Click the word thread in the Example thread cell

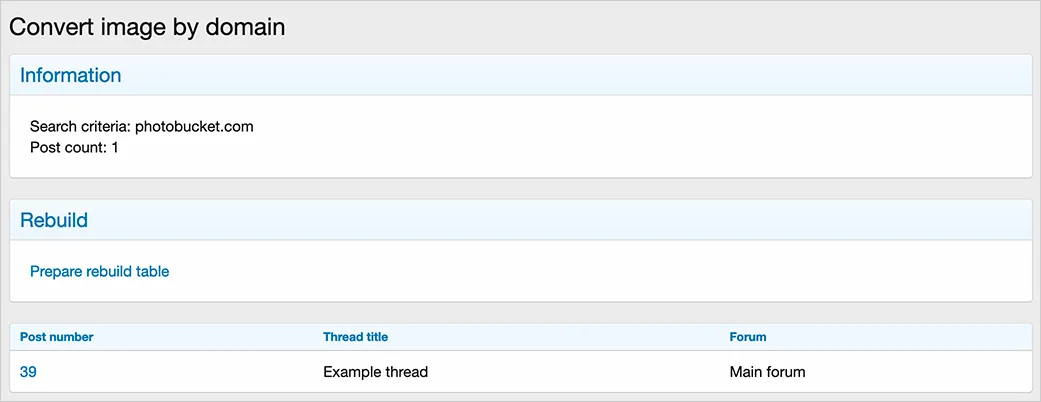pos(405,372)
